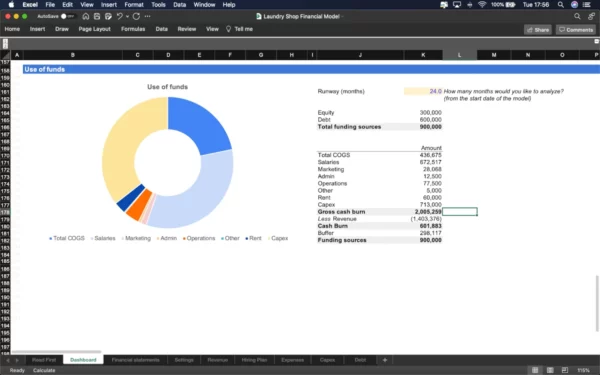Expand the outline level button near column headers
This screenshot has height=375, width=600.
[x=5, y=44]
